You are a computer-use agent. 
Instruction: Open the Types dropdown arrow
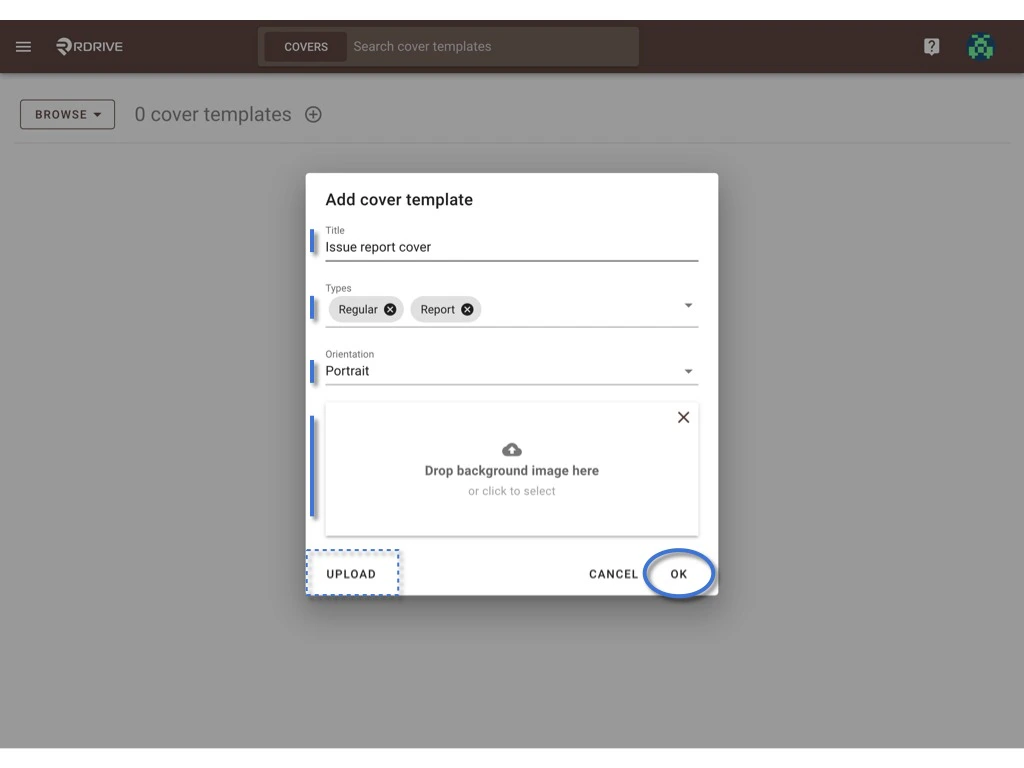click(x=688, y=306)
